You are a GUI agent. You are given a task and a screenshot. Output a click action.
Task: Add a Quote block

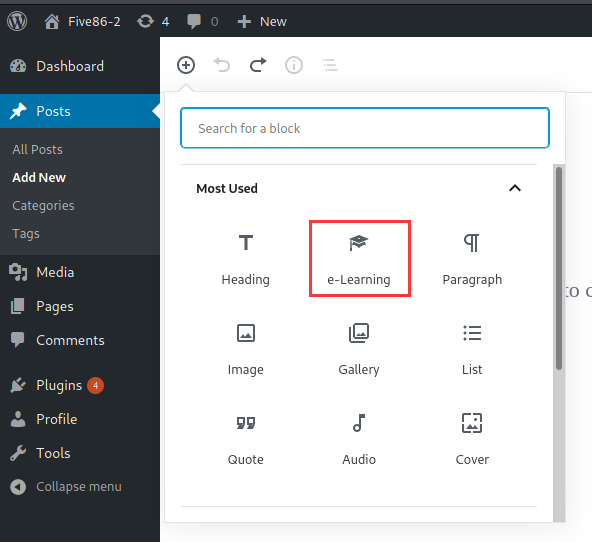click(246, 439)
